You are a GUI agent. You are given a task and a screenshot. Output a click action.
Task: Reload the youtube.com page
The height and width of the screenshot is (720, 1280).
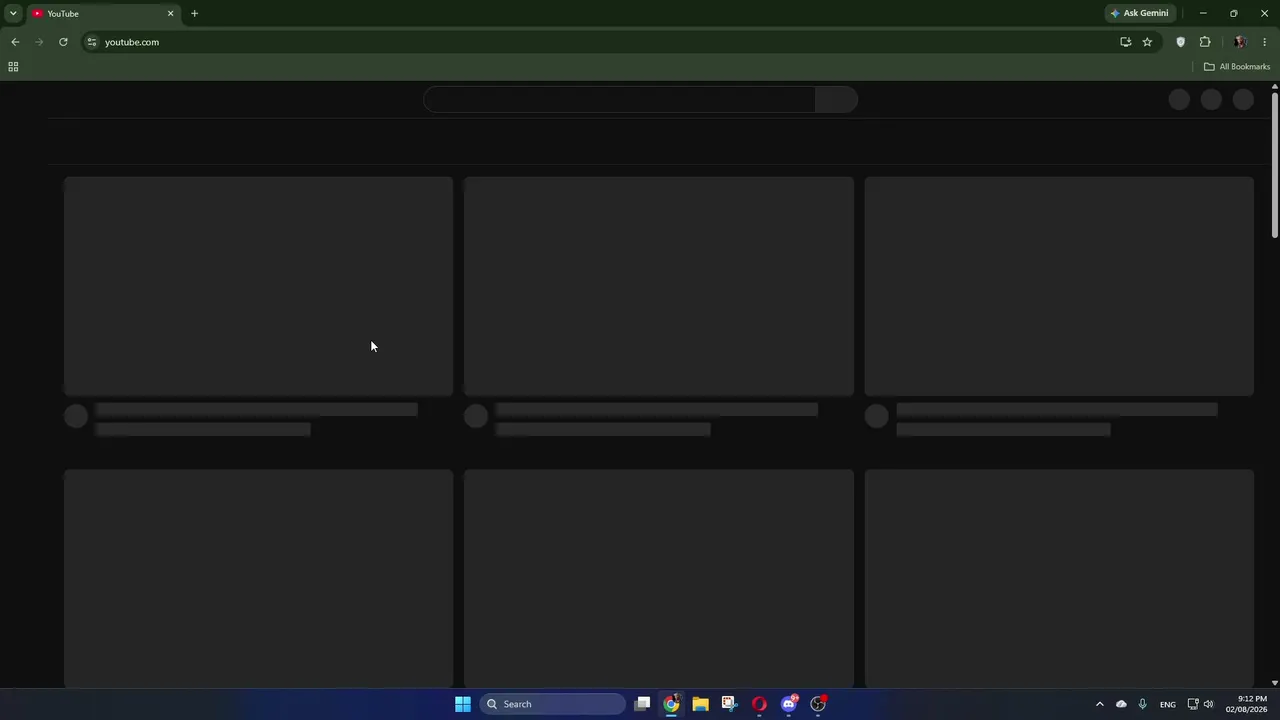[63, 42]
